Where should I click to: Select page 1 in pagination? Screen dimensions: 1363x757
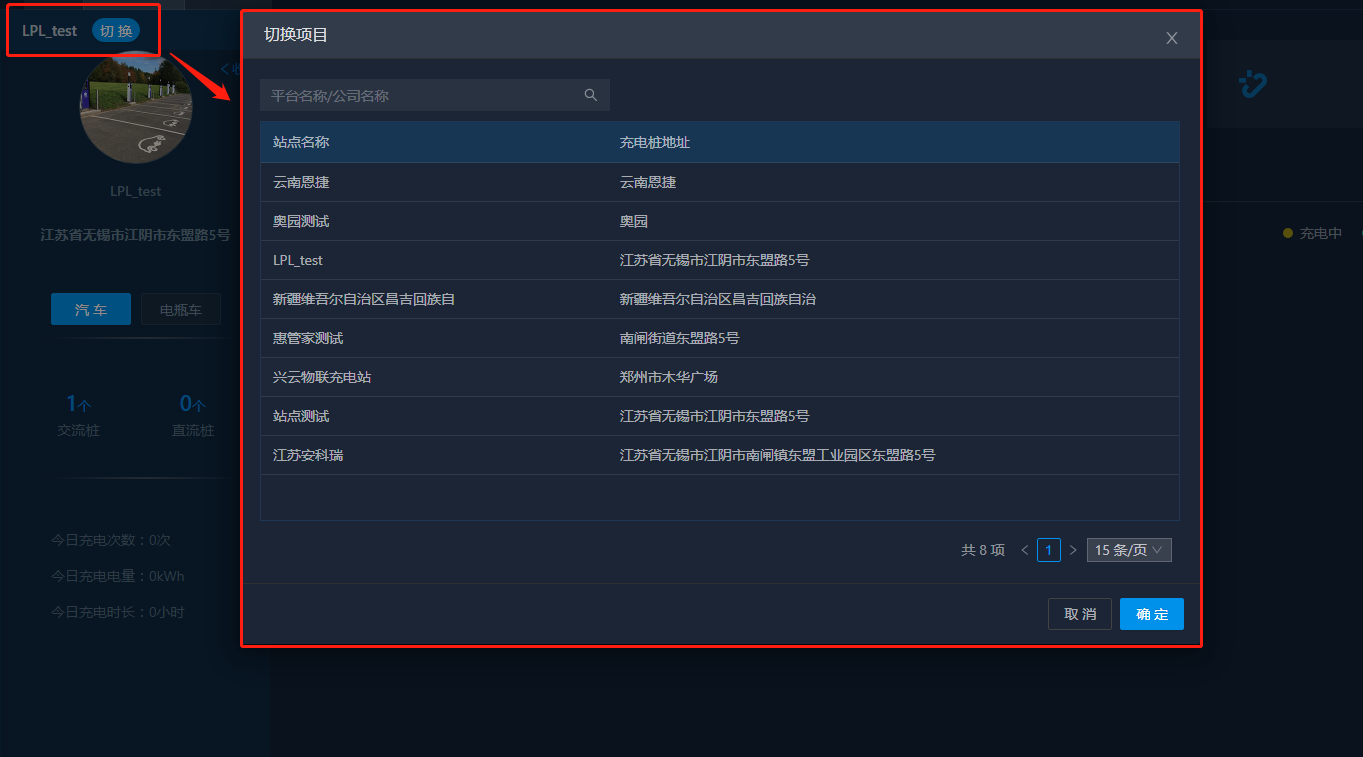[1048, 550]
